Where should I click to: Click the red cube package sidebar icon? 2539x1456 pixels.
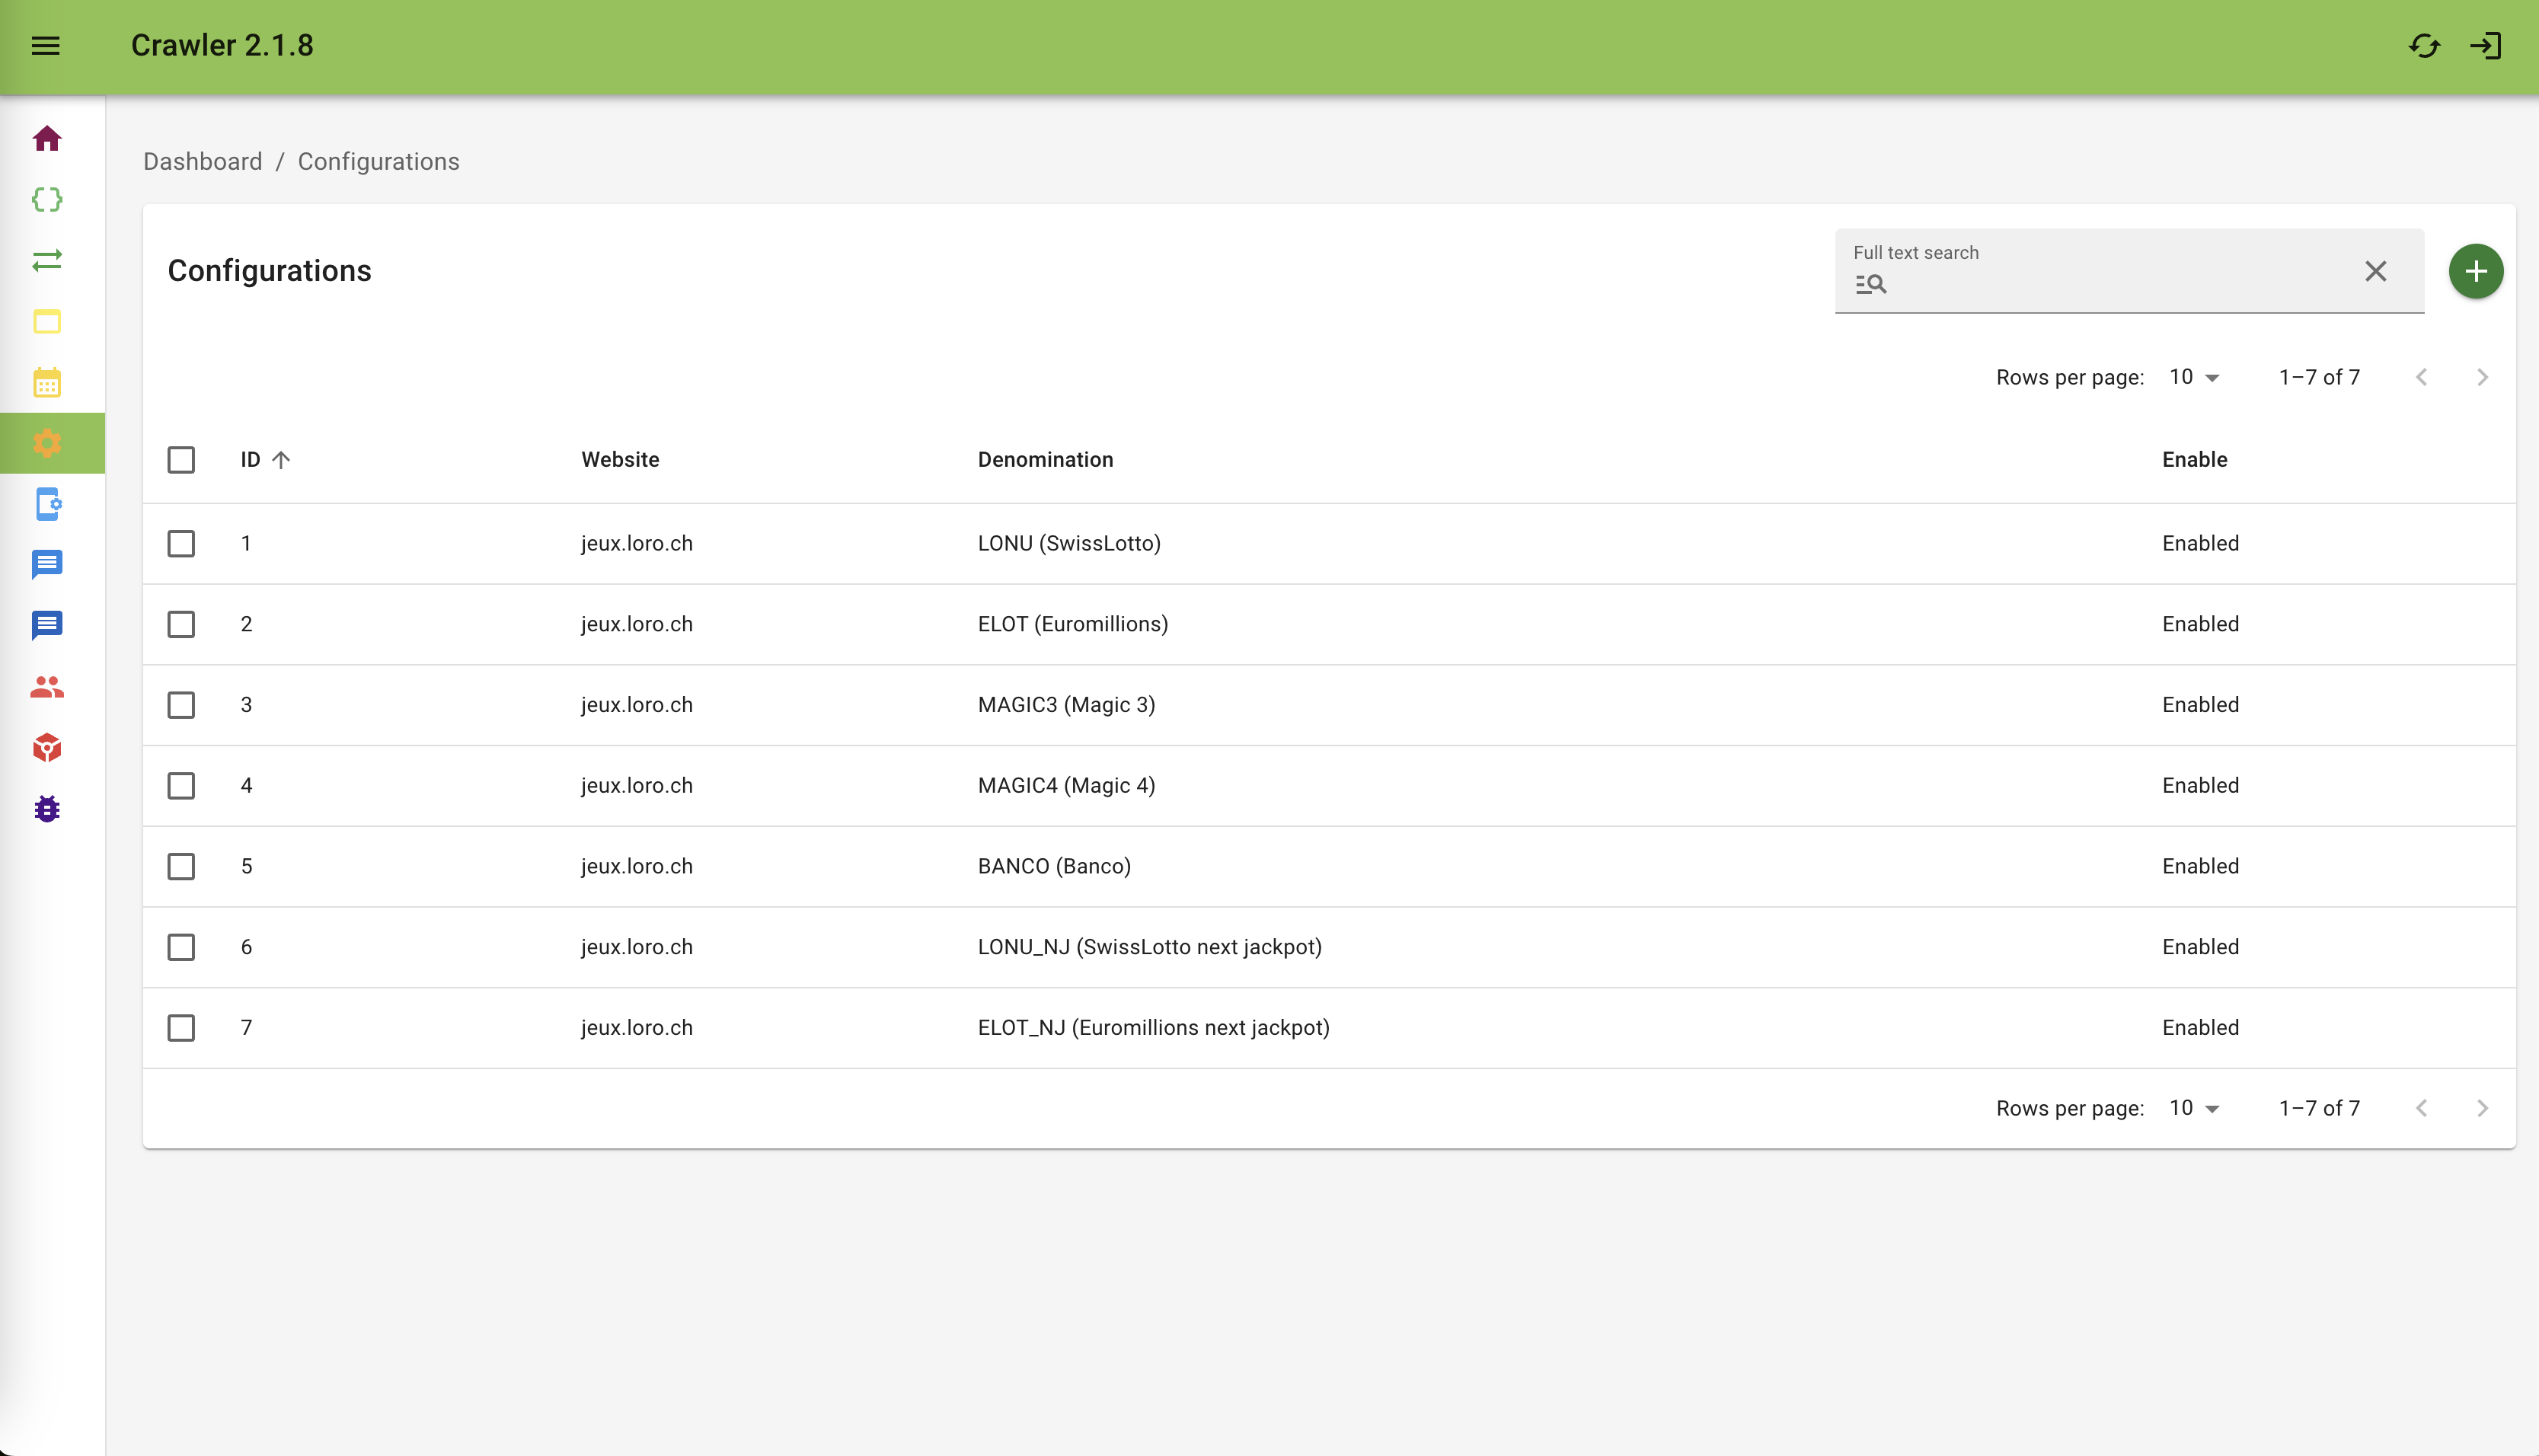click(x=47, y=747)
